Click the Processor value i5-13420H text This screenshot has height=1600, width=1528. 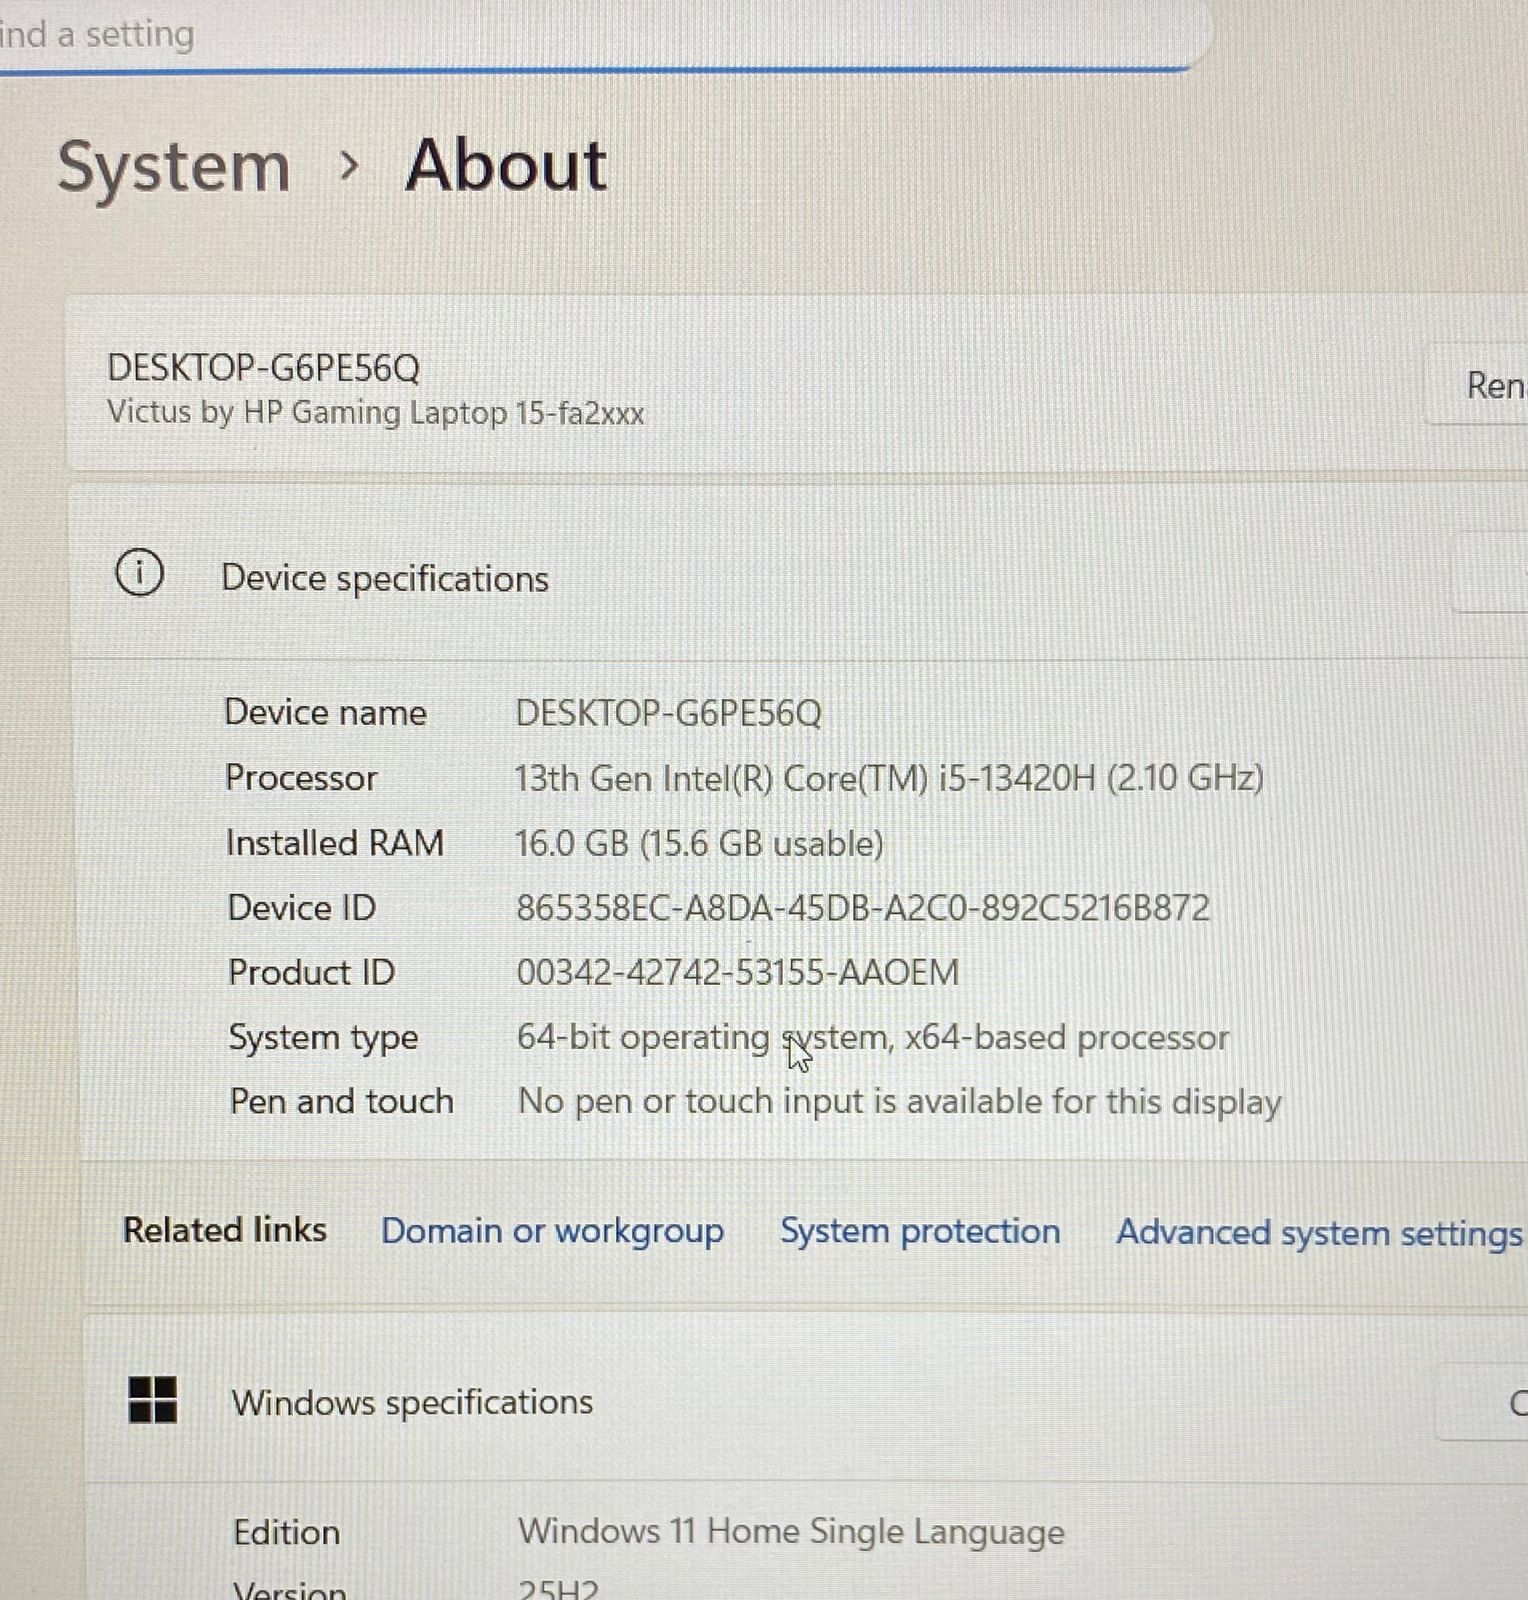click(x=888, y=778)
